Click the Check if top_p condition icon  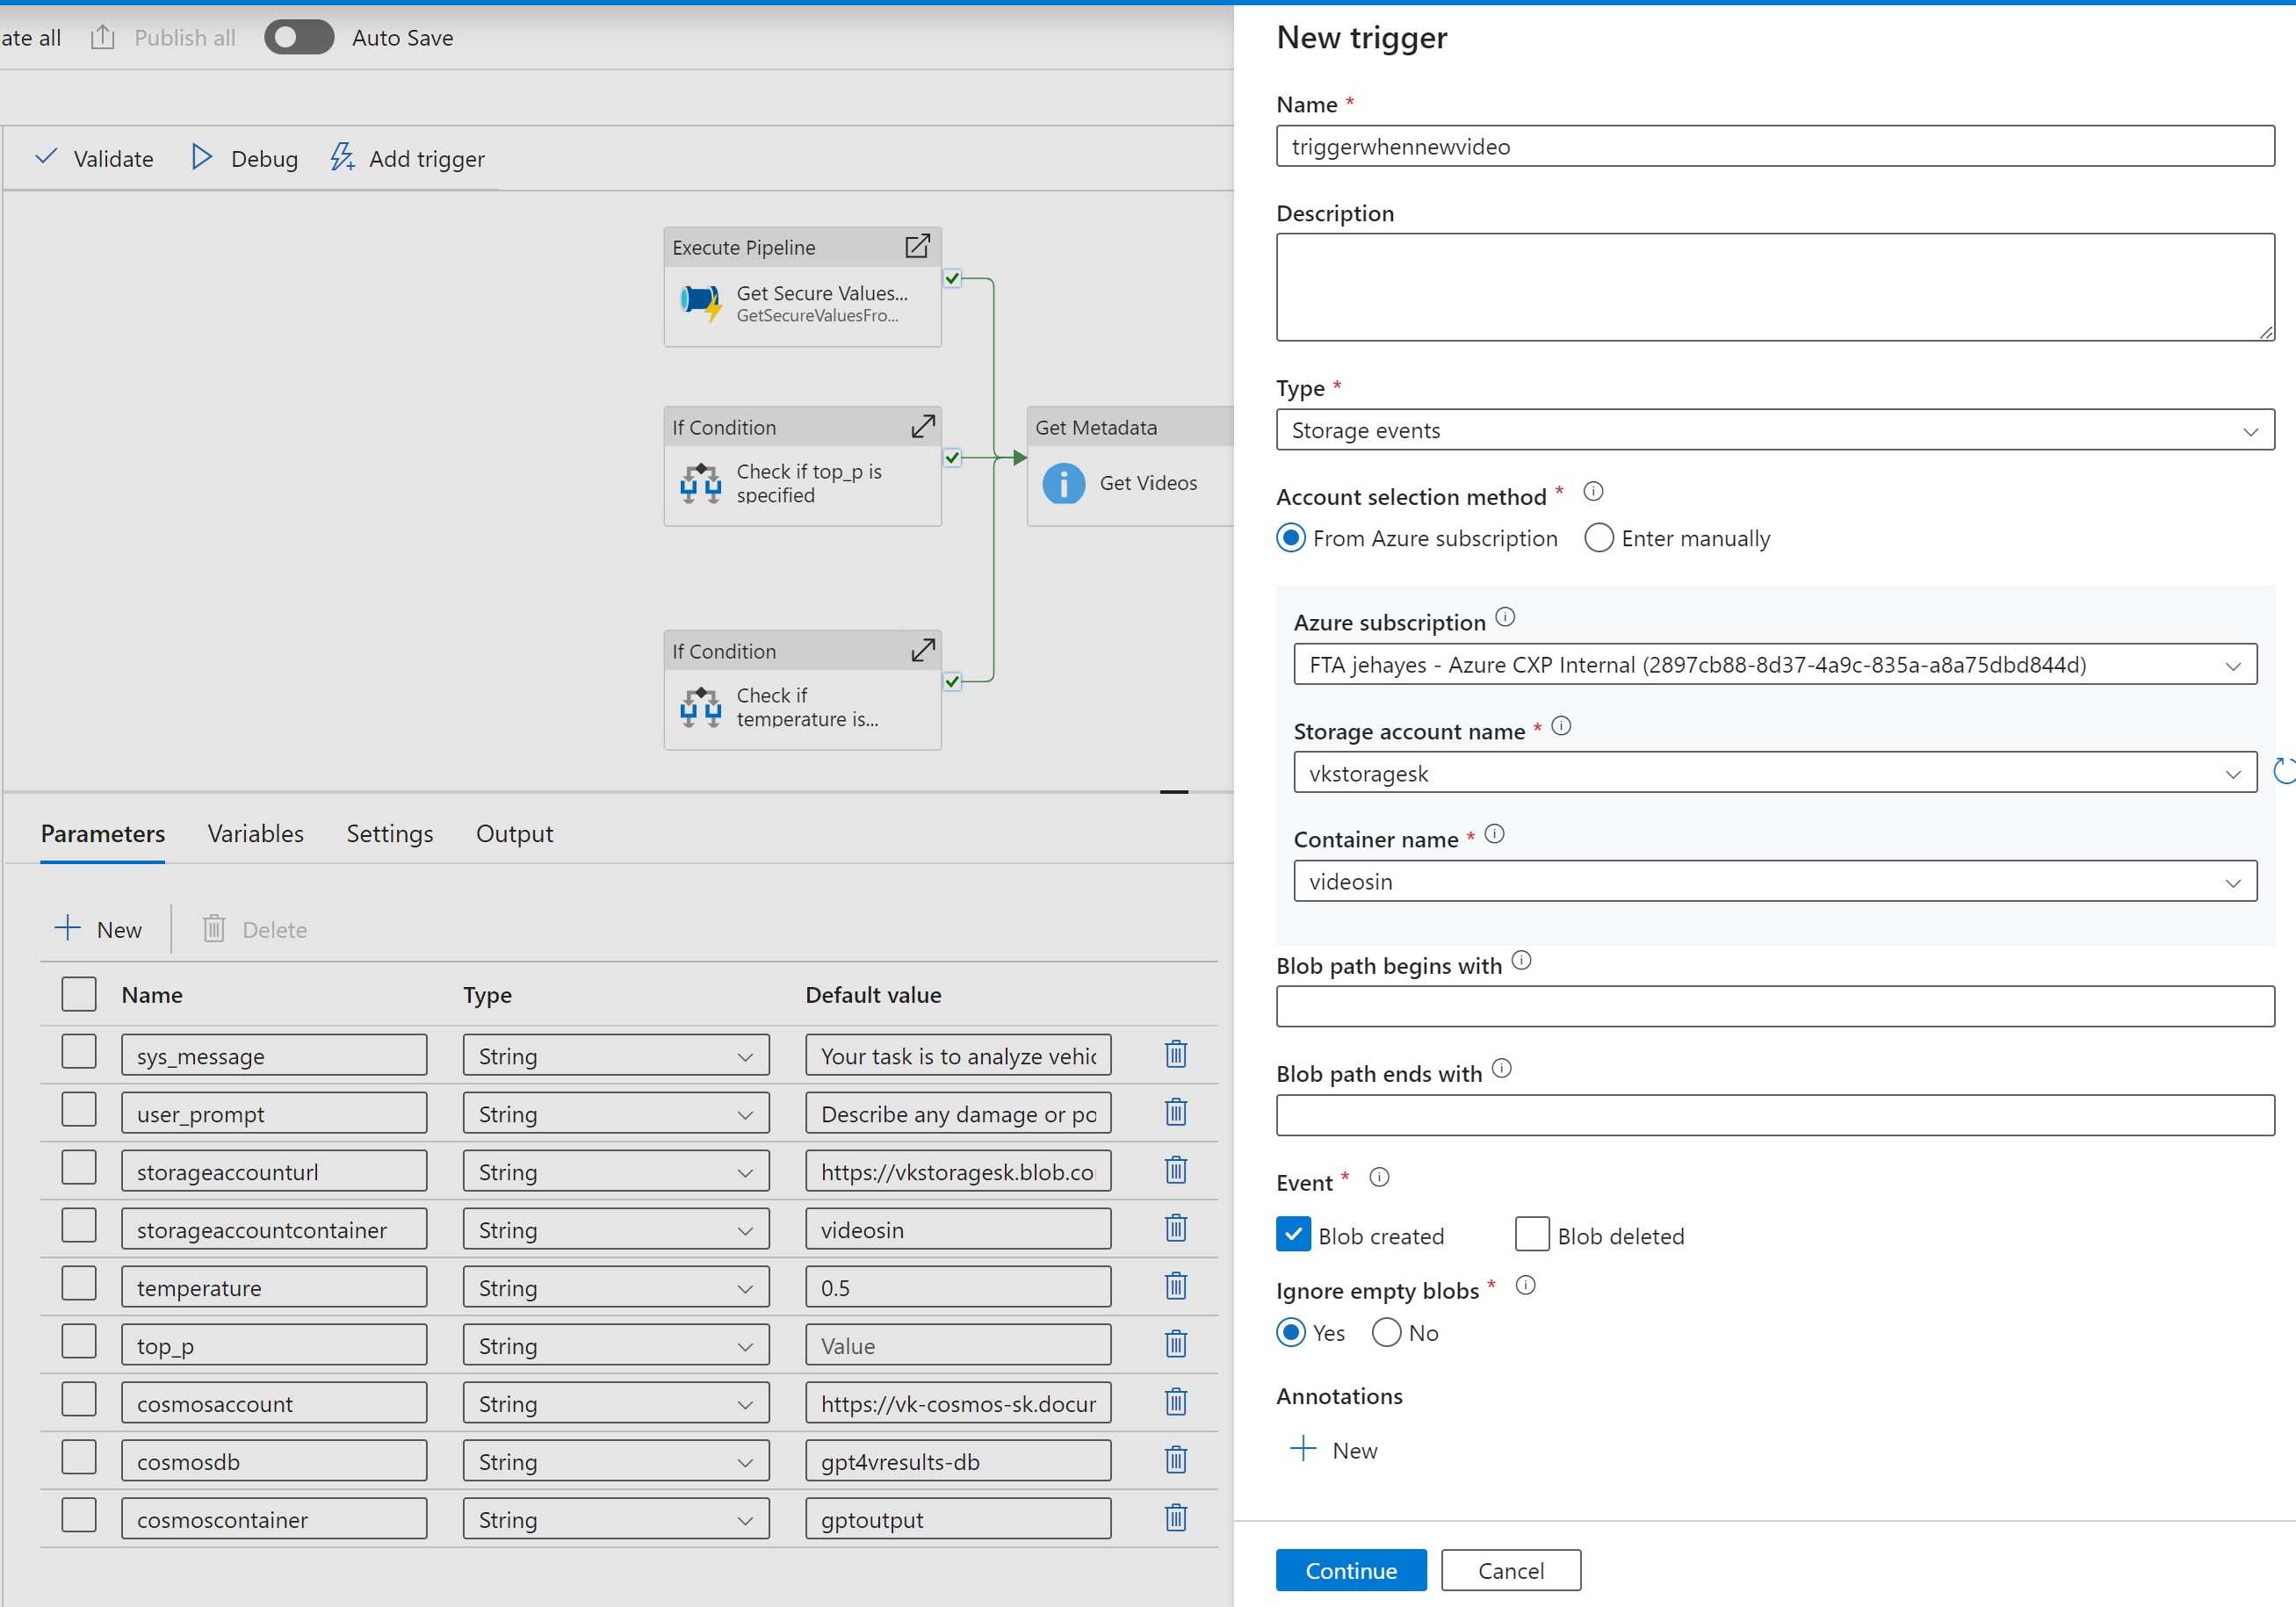pyautogui.click(x=701, y=483)
